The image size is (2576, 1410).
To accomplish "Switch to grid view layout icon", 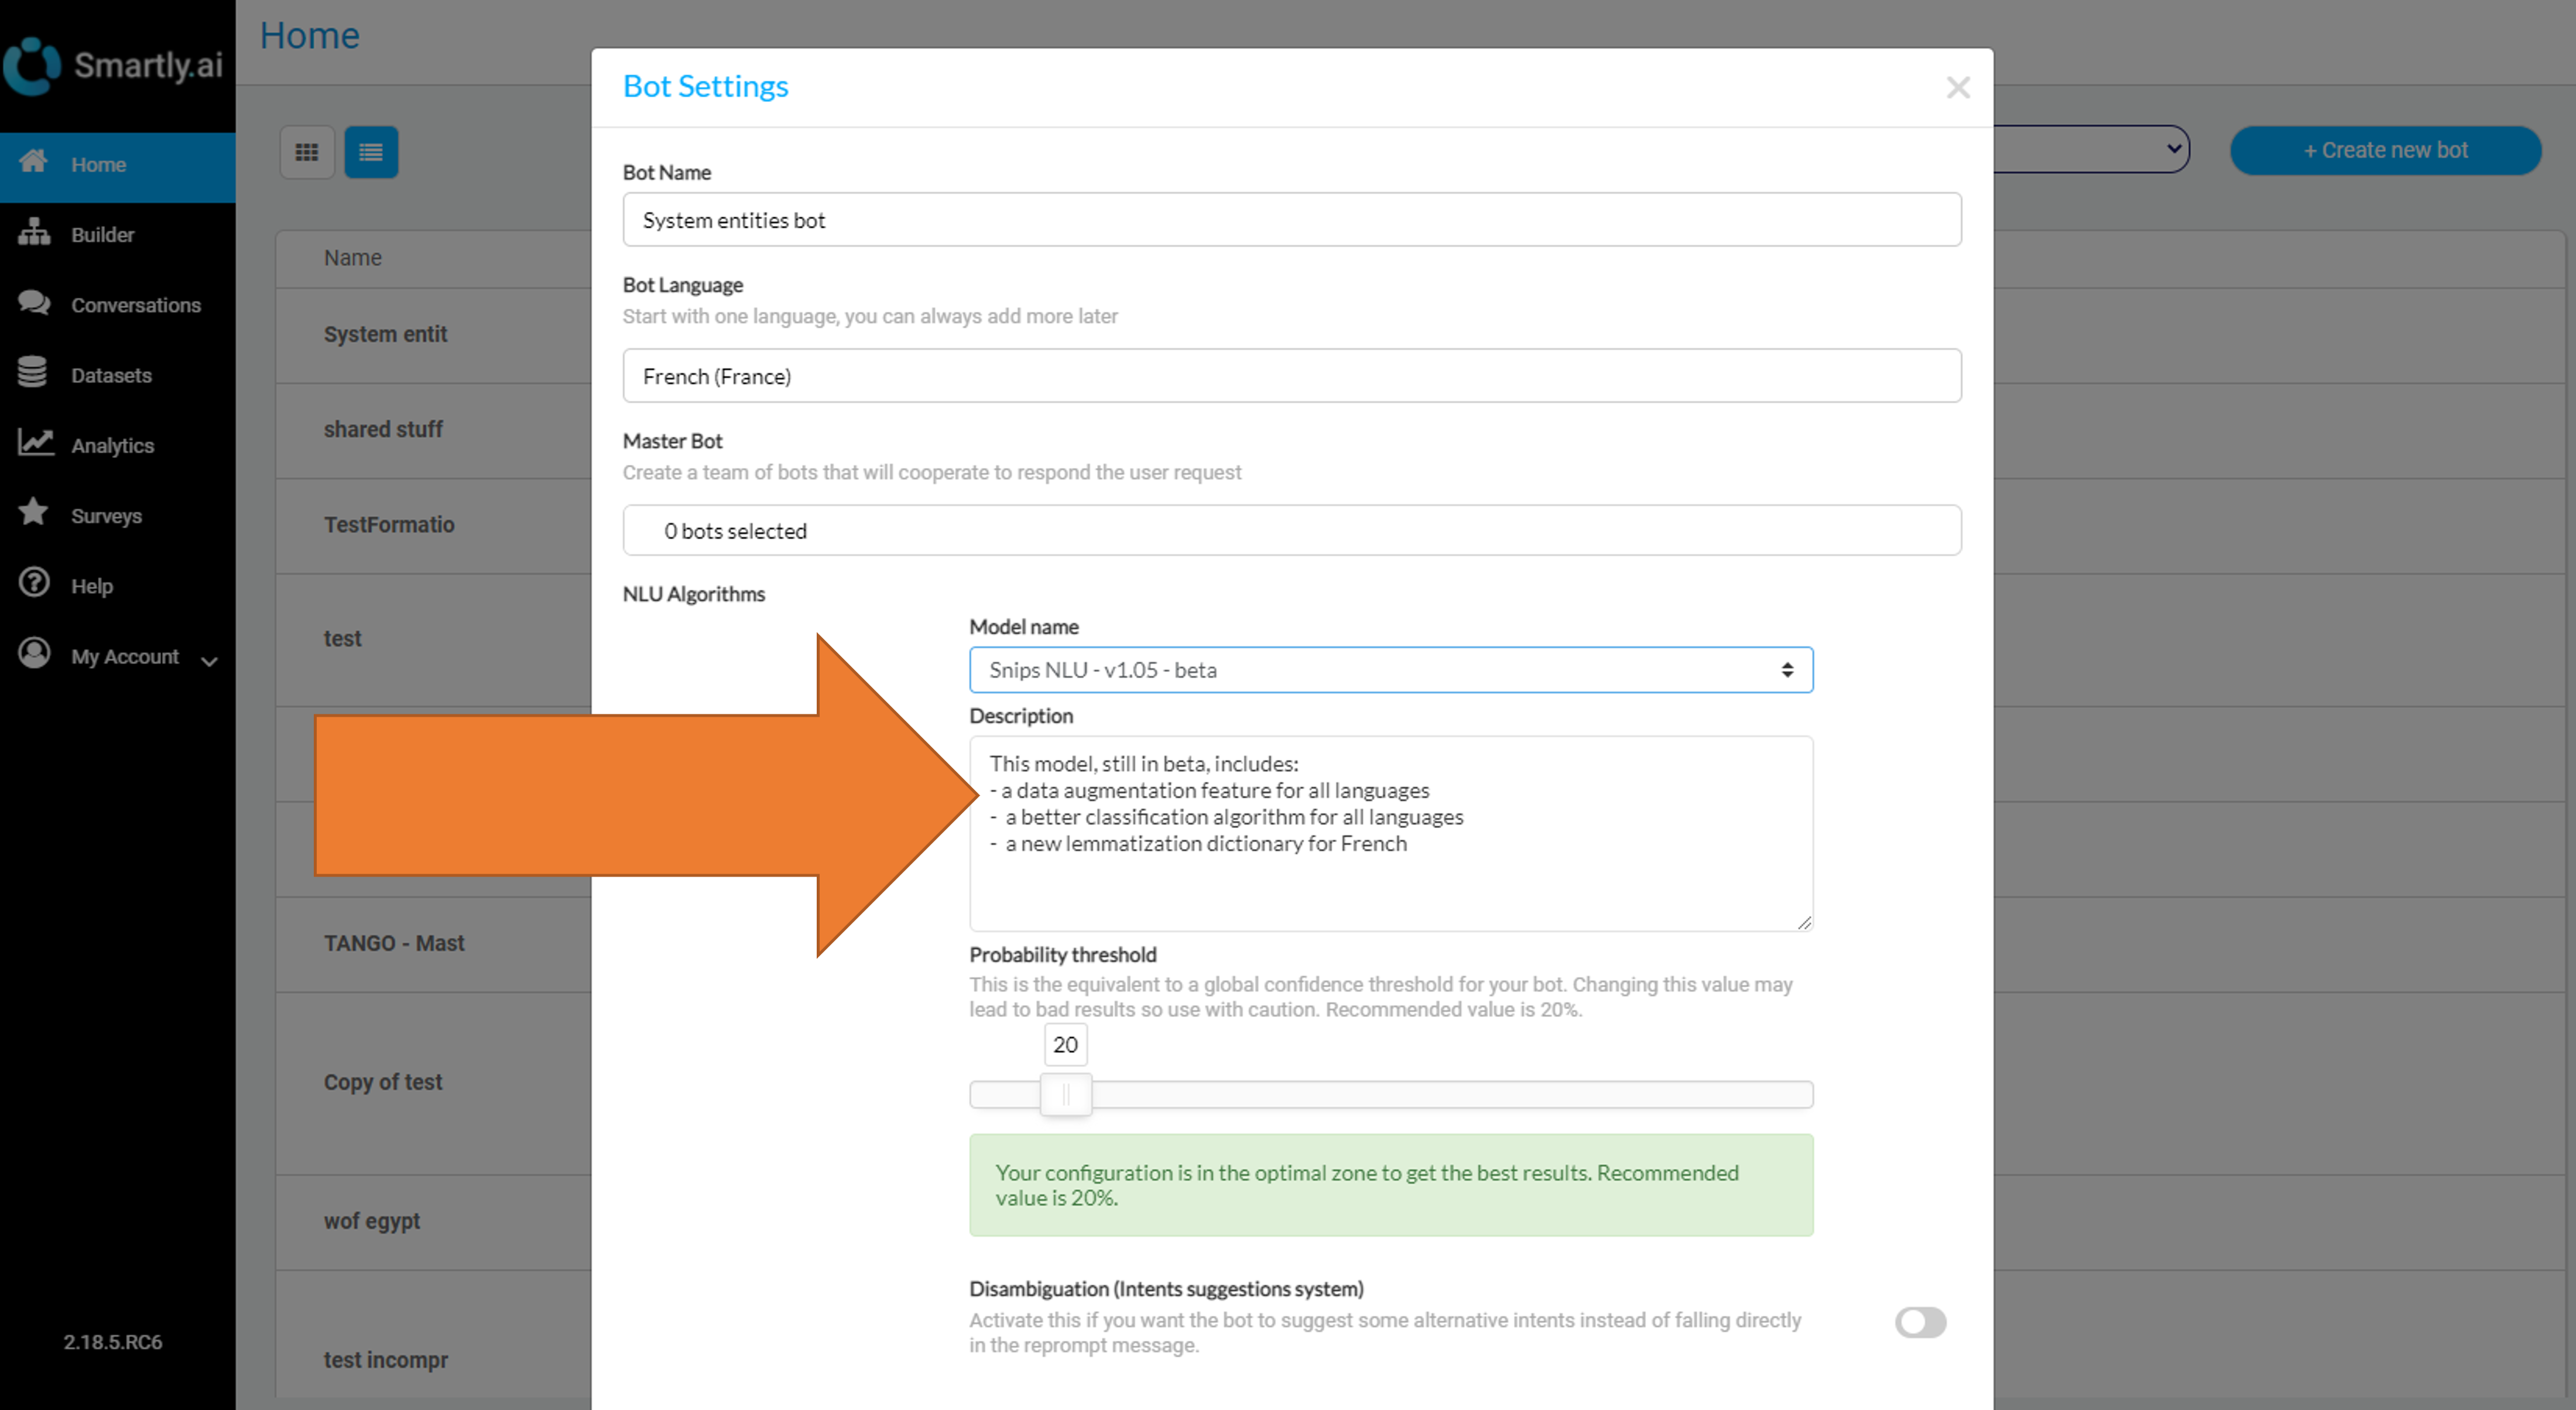I will pos(307,152).
